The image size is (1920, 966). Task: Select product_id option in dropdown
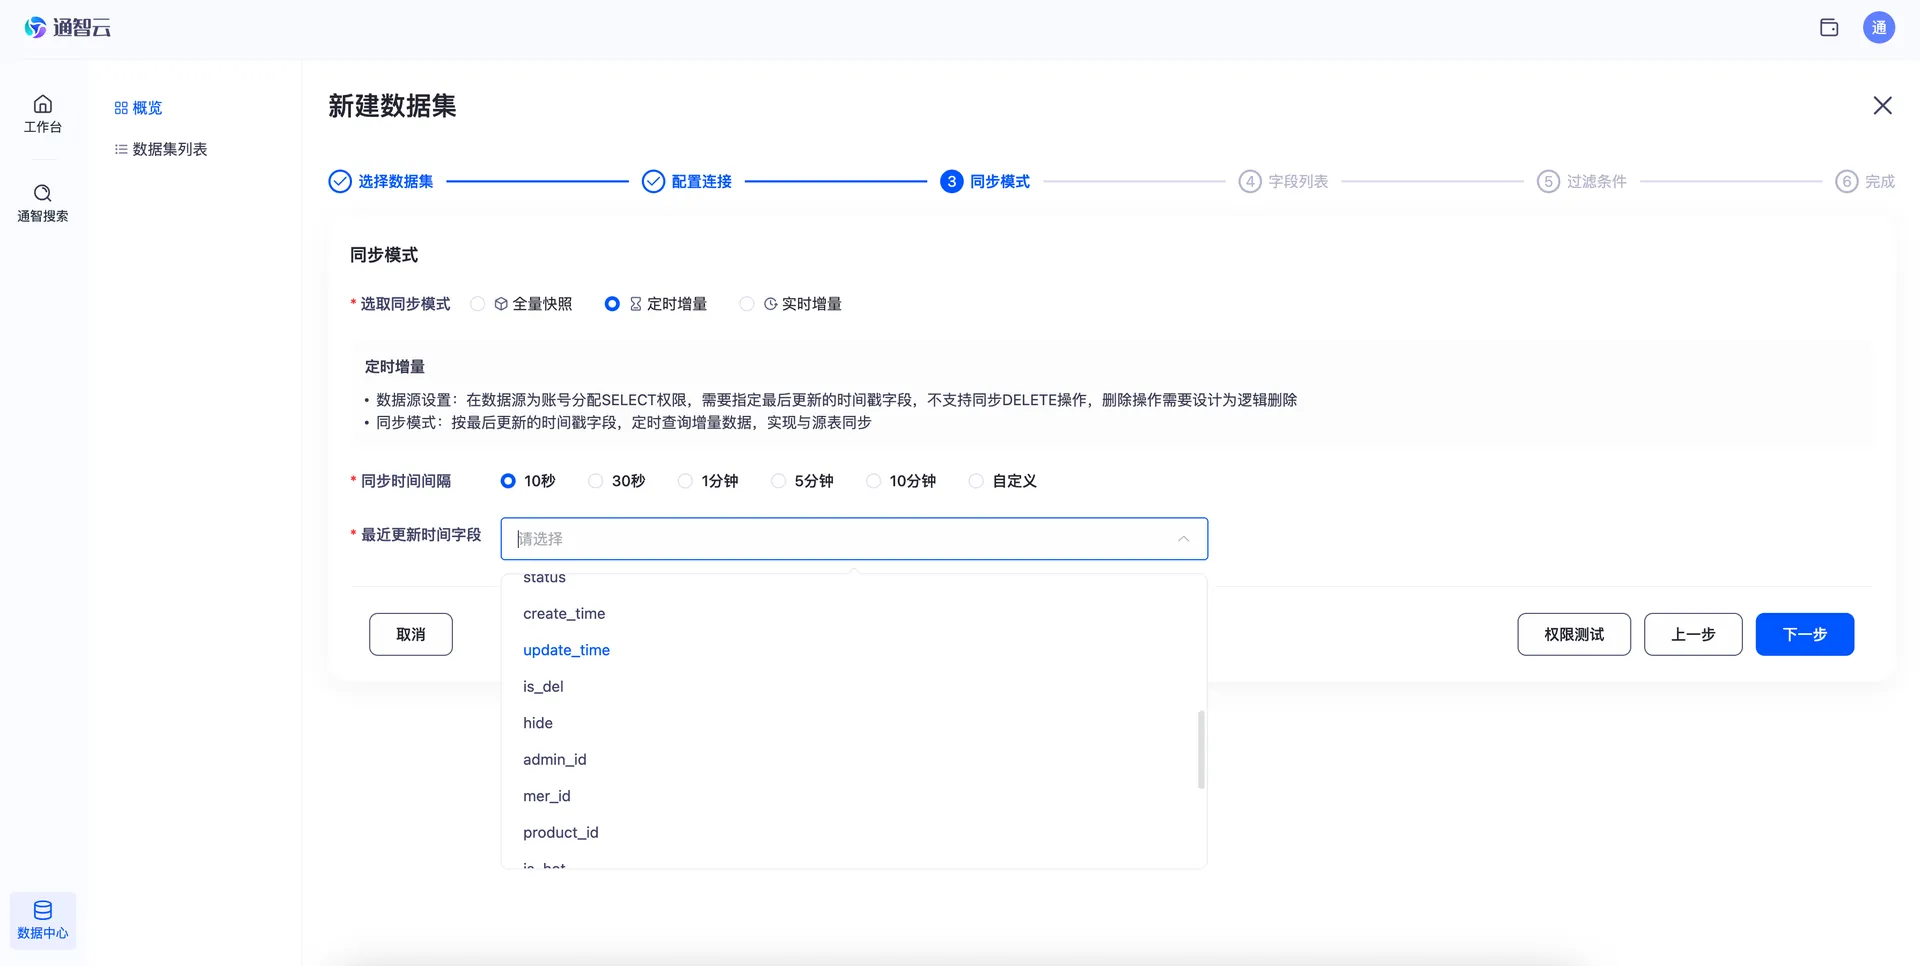point(854,833)
